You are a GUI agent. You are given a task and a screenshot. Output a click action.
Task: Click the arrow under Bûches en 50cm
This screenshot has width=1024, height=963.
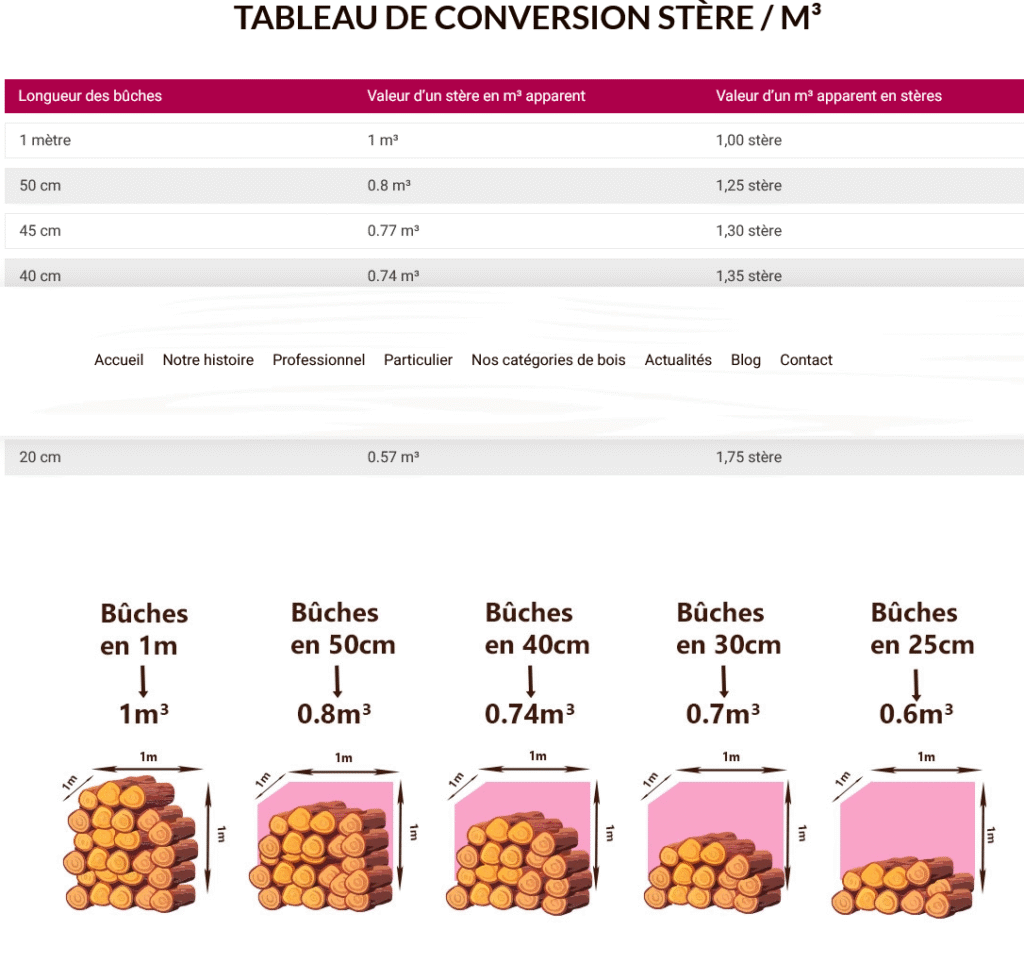338,681
